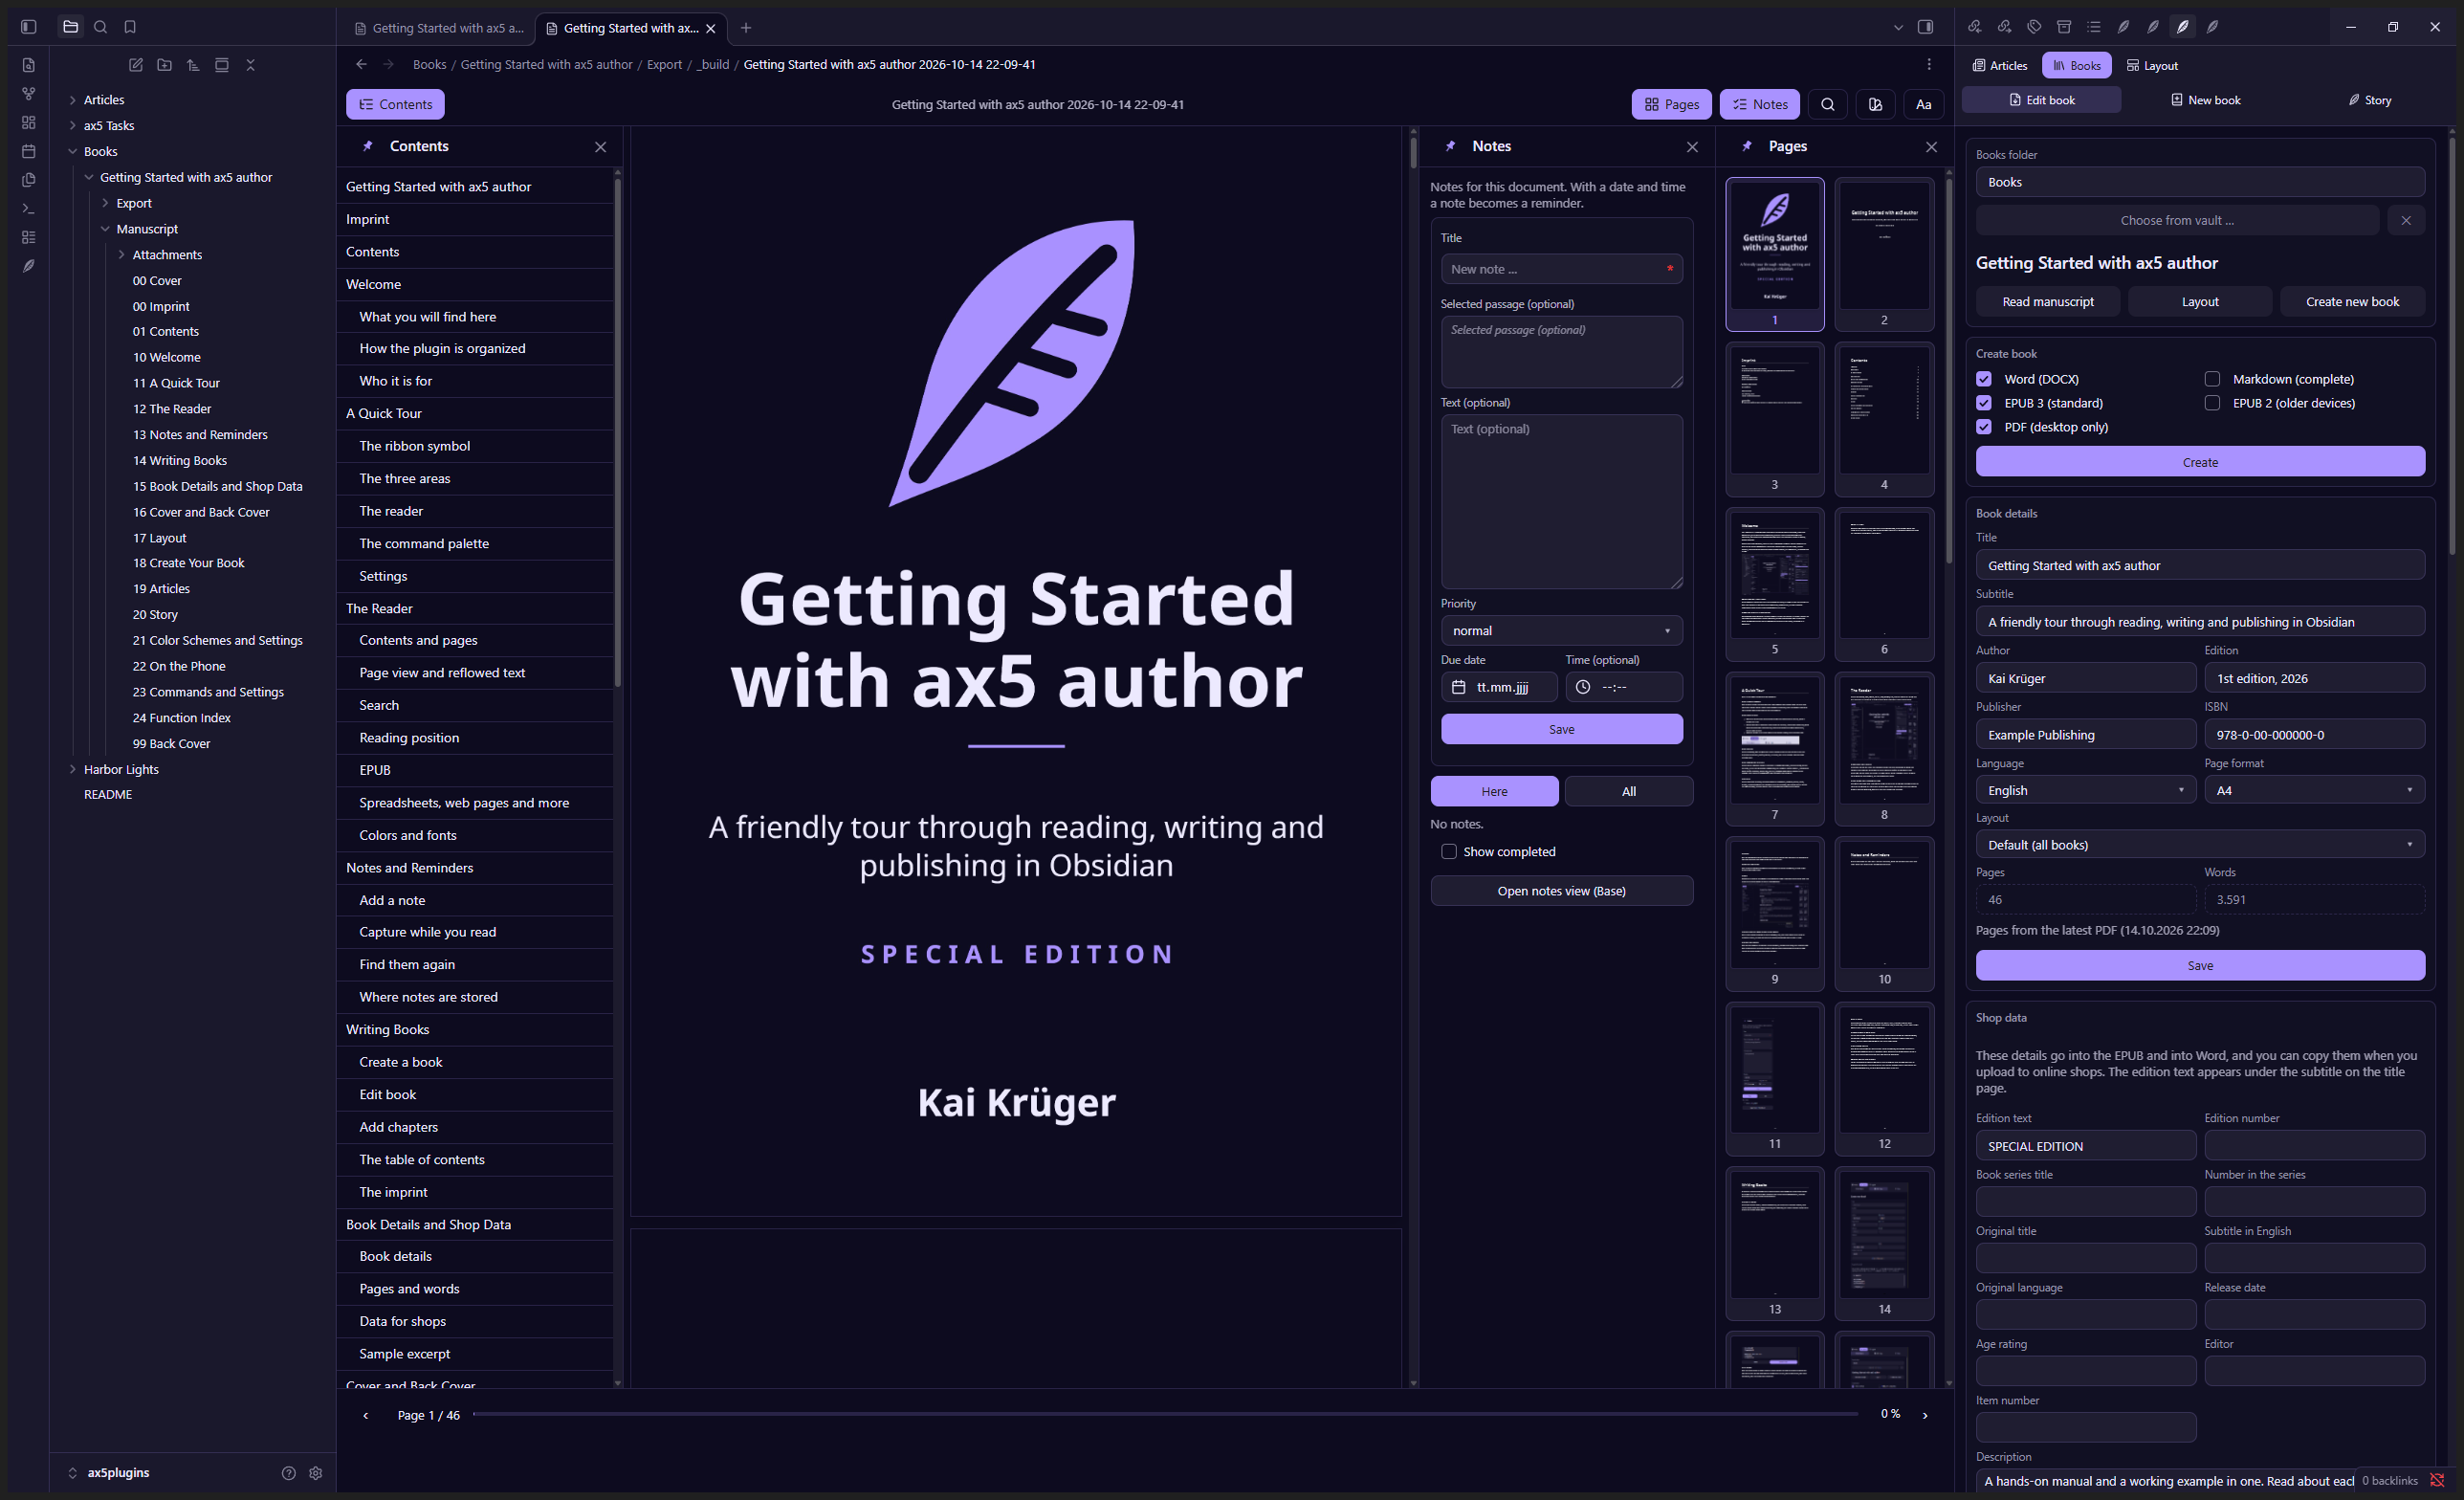2464x1500 pixels.
Task: Show All notes filter button
Action: tap(1629, 791)
